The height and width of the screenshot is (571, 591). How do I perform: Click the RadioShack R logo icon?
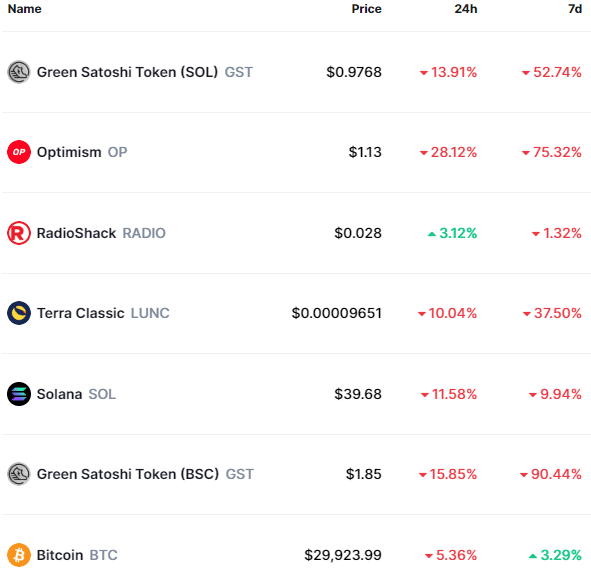(x=19, y=233)
